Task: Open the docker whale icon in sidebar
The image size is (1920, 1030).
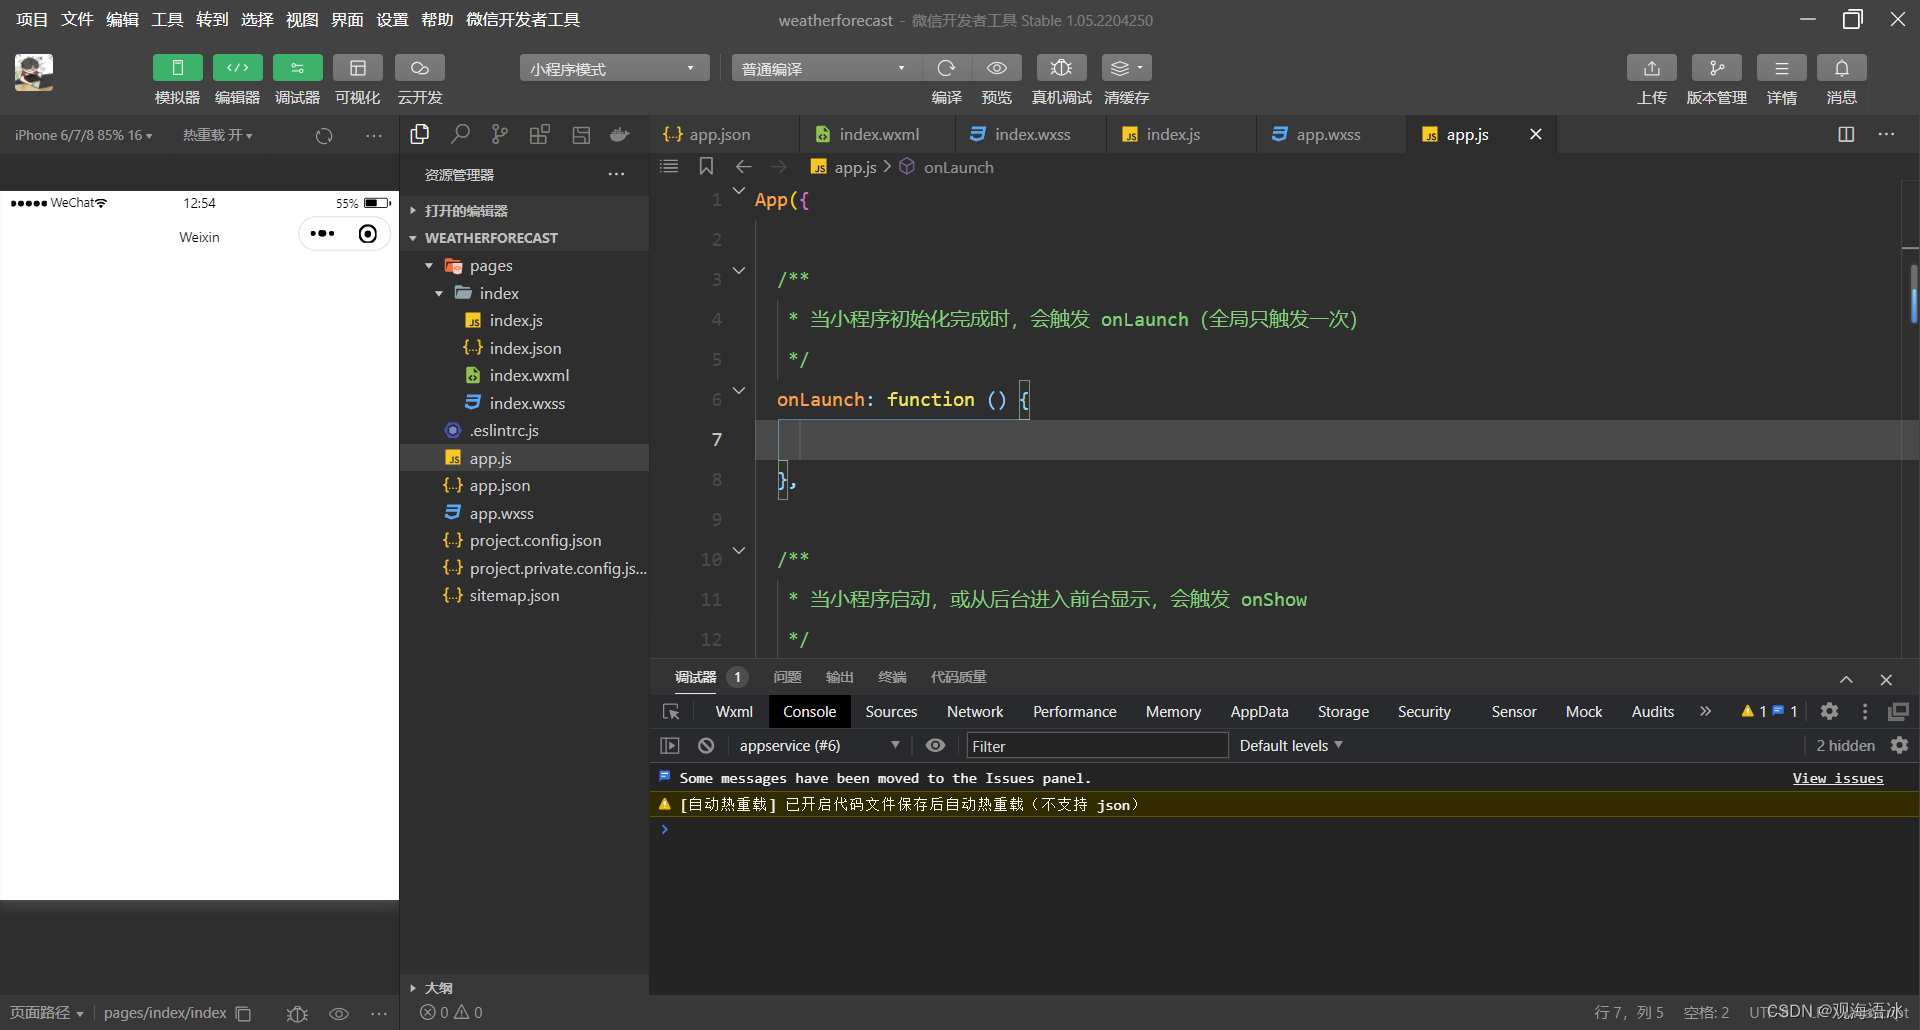Action: 620,134
